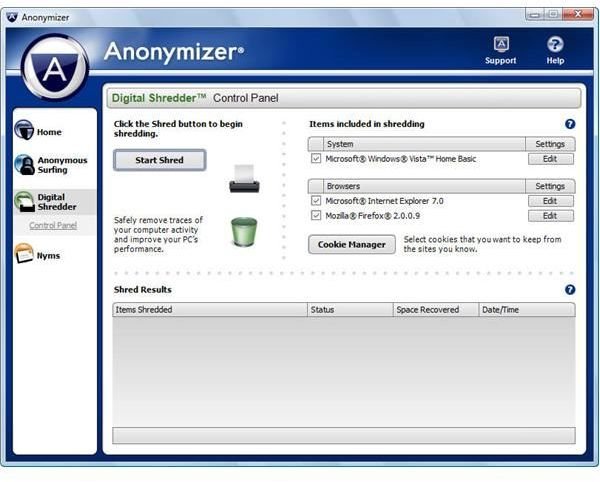The image size is (600, 482).
Task: Sort results by Date/Time column
Action: coord(527,309)
